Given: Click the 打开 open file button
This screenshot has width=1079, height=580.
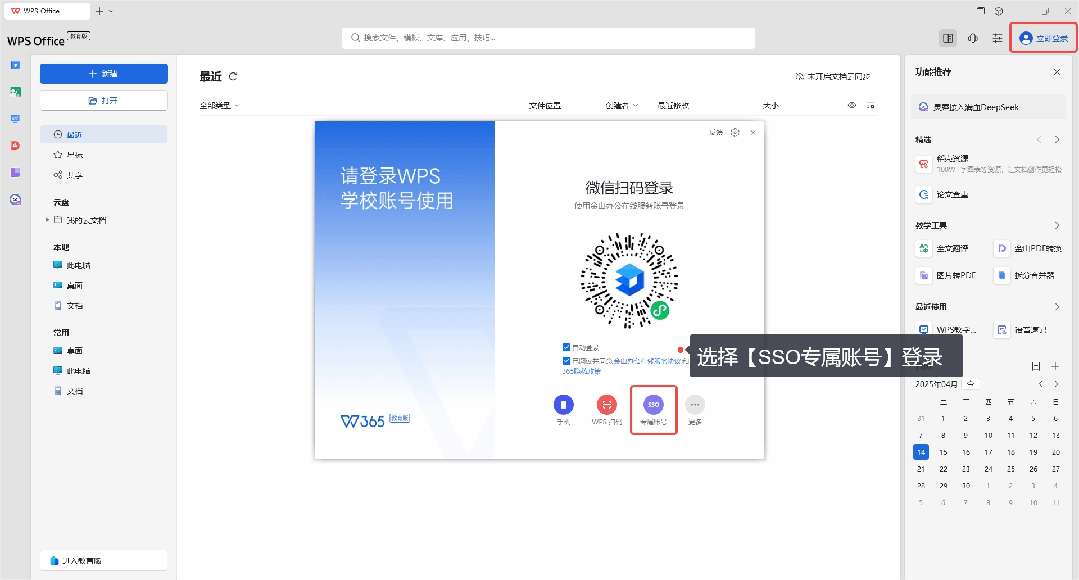Looking at the screenshot, I should click(103, 100).
